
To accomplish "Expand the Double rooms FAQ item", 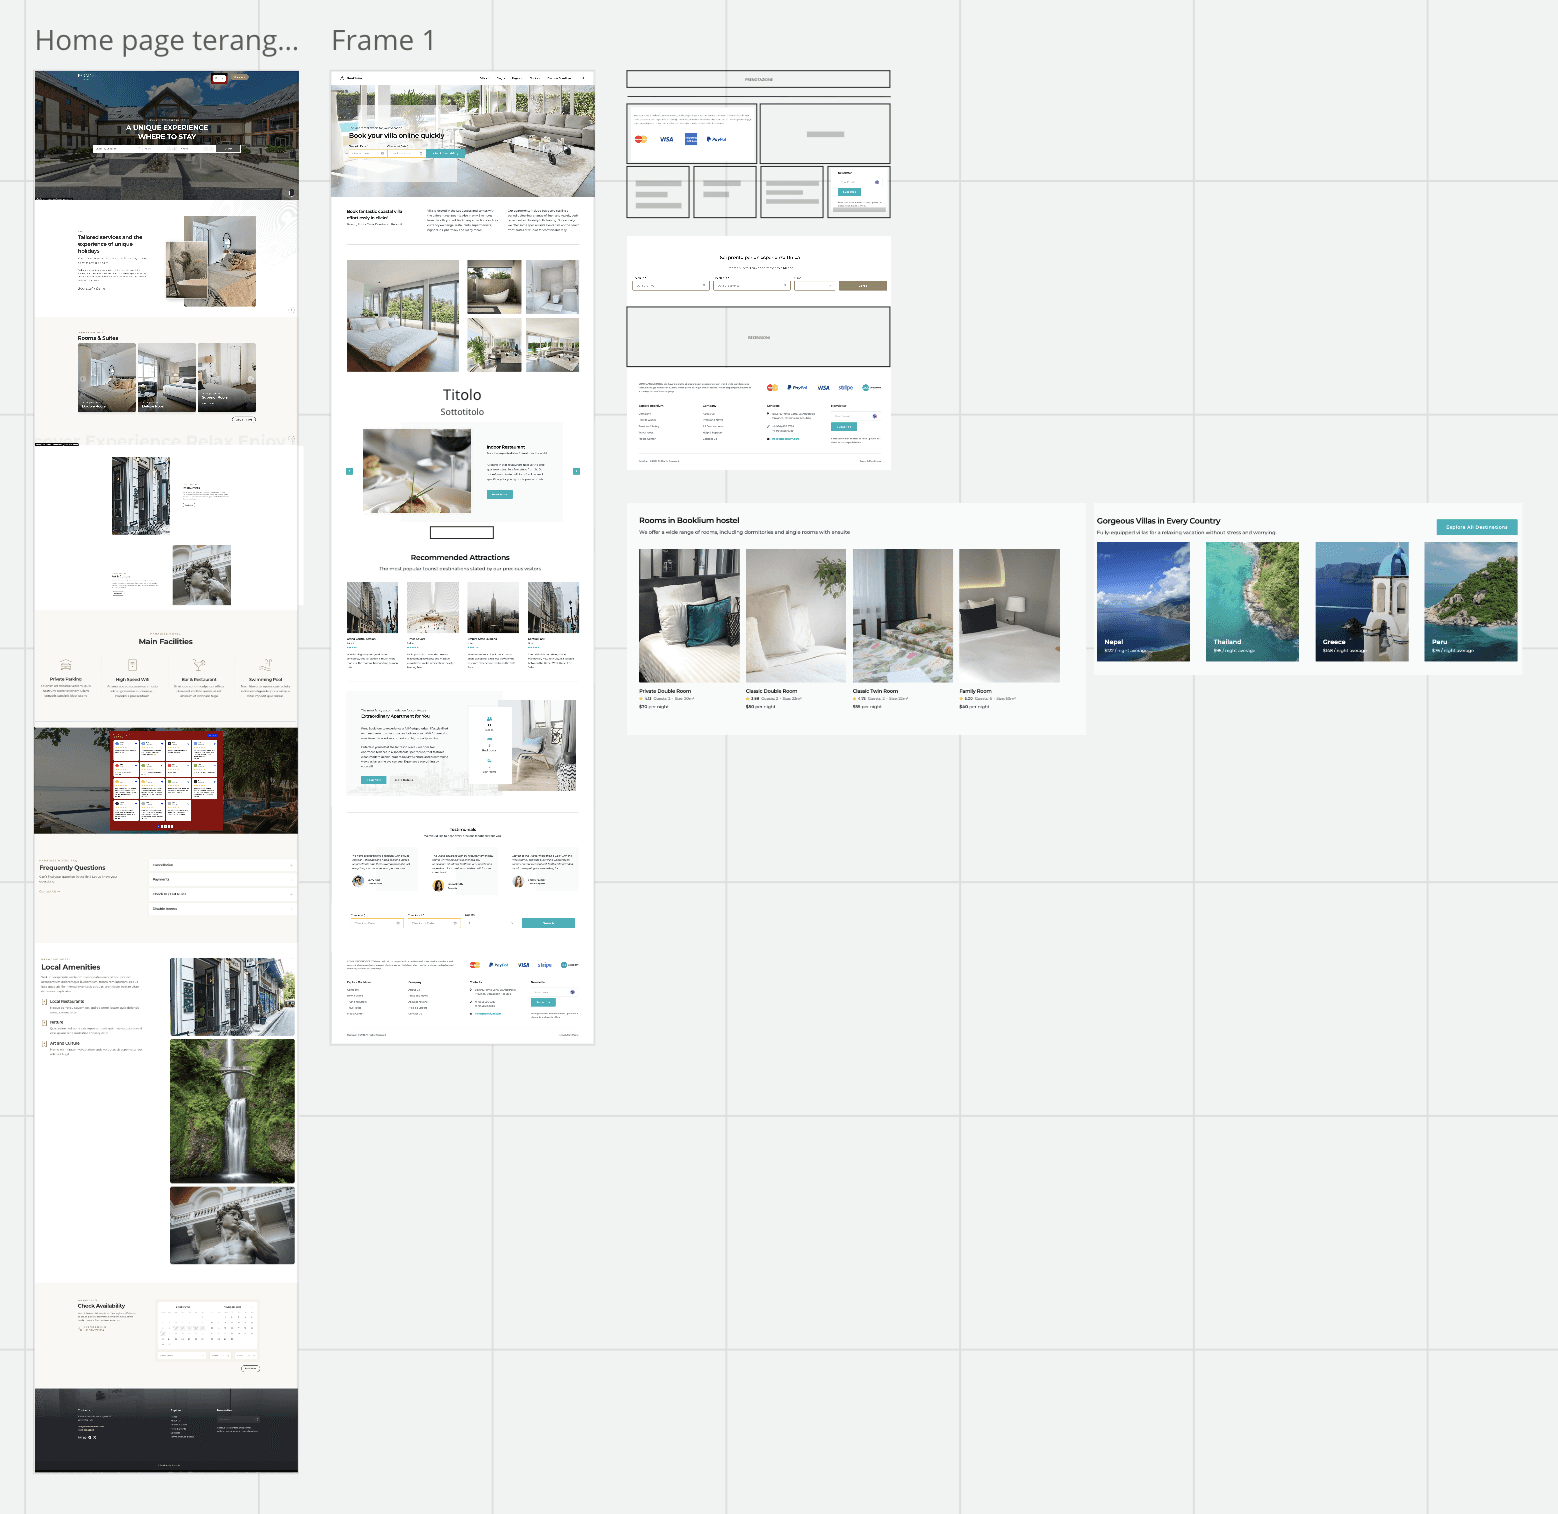I will pos(222,909).
